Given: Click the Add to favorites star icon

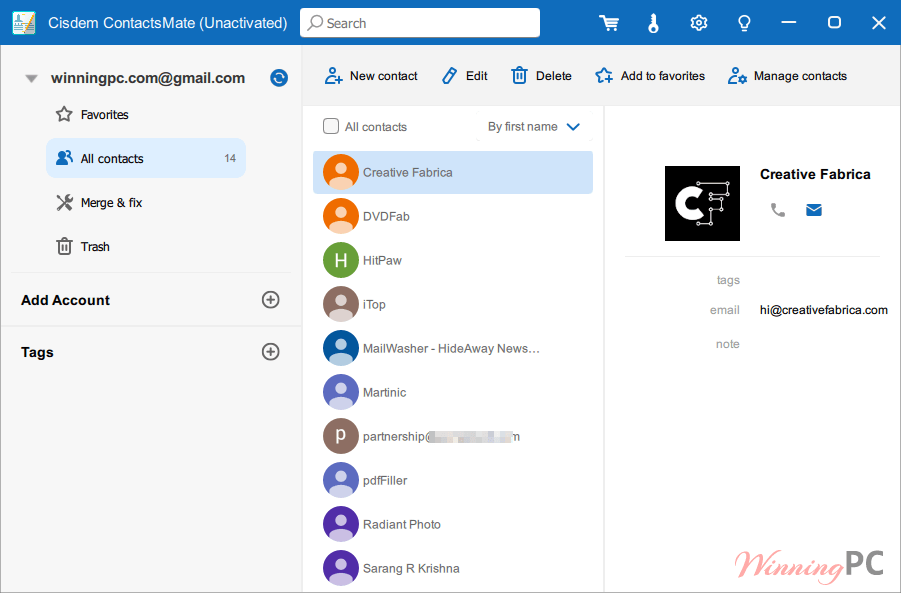Looking at the screenshot, I should pos(604,76).
